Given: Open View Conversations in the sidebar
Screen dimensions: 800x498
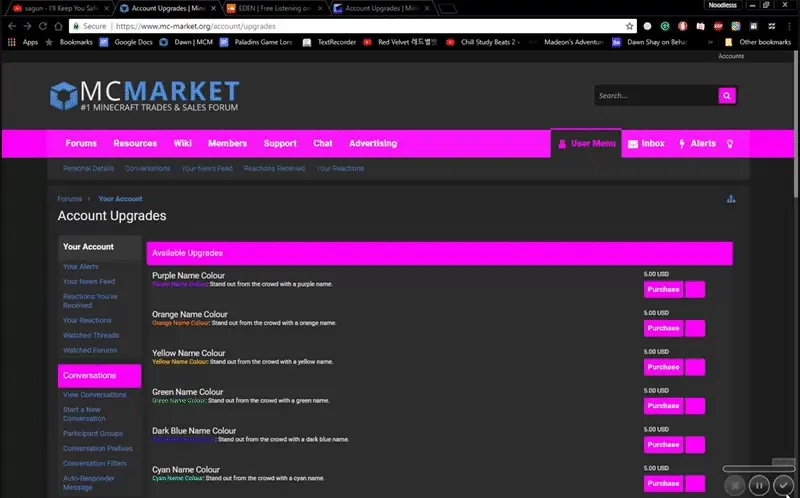Looking at the screenshot, I should point(94,394).
